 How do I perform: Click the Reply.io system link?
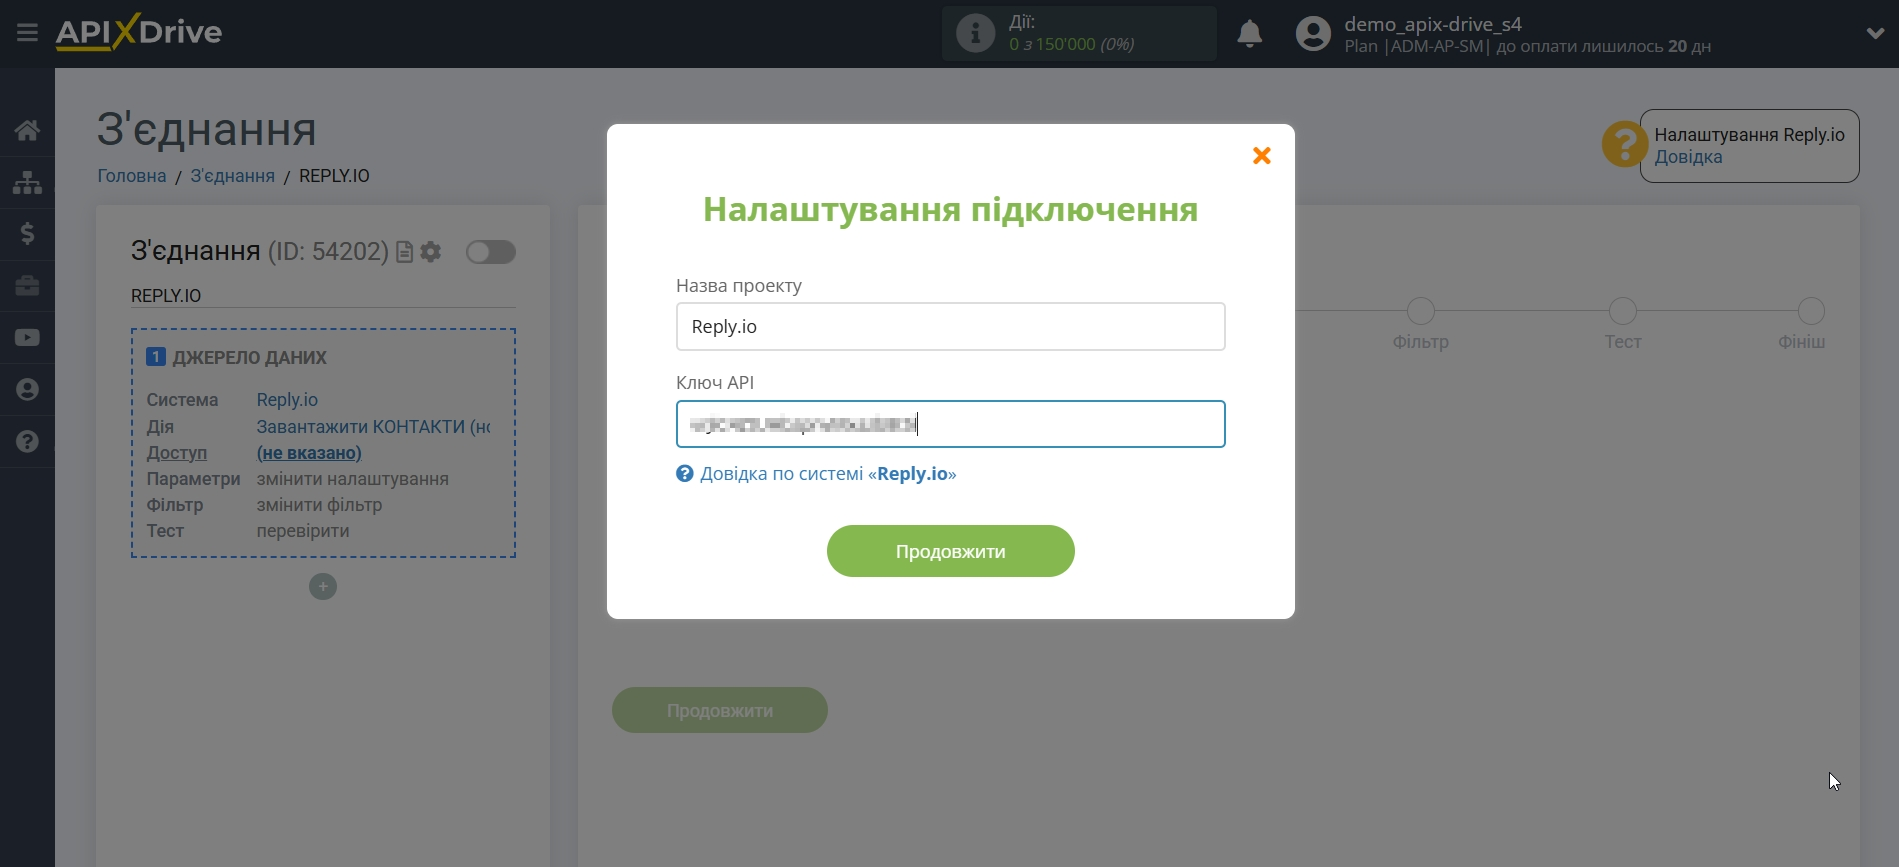(x=287, y=400)
